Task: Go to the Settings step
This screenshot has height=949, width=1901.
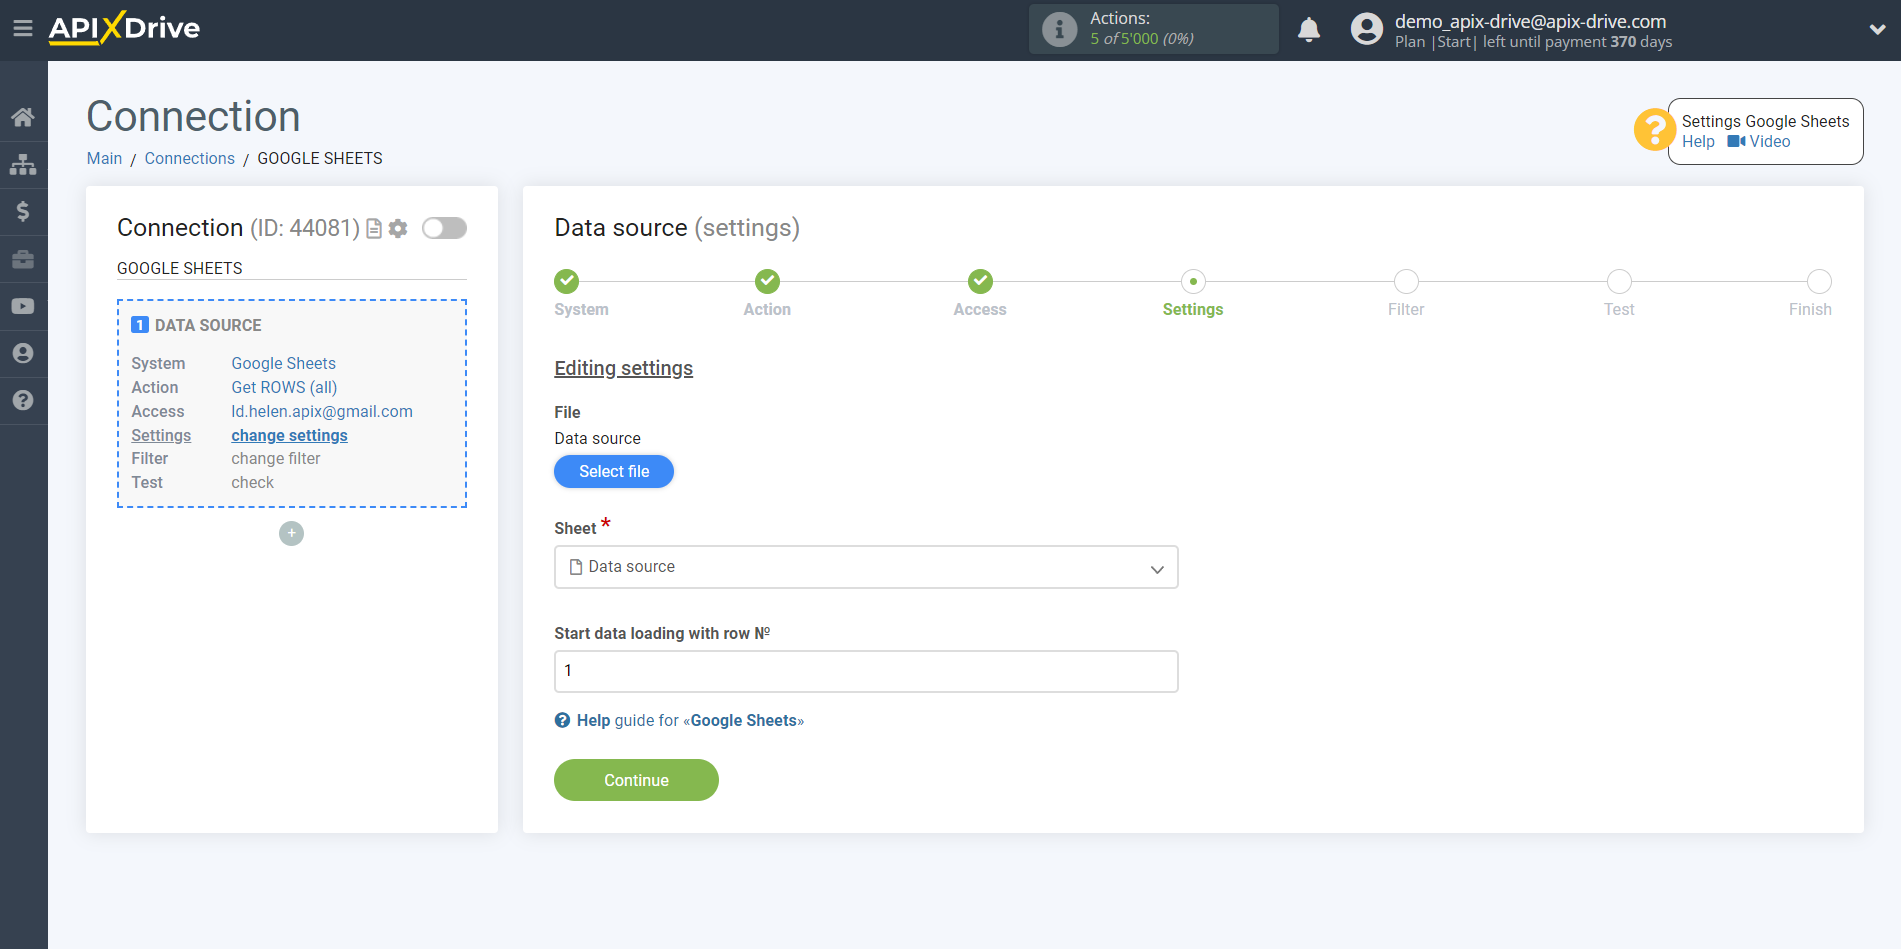Action: tap(1193, 281)
